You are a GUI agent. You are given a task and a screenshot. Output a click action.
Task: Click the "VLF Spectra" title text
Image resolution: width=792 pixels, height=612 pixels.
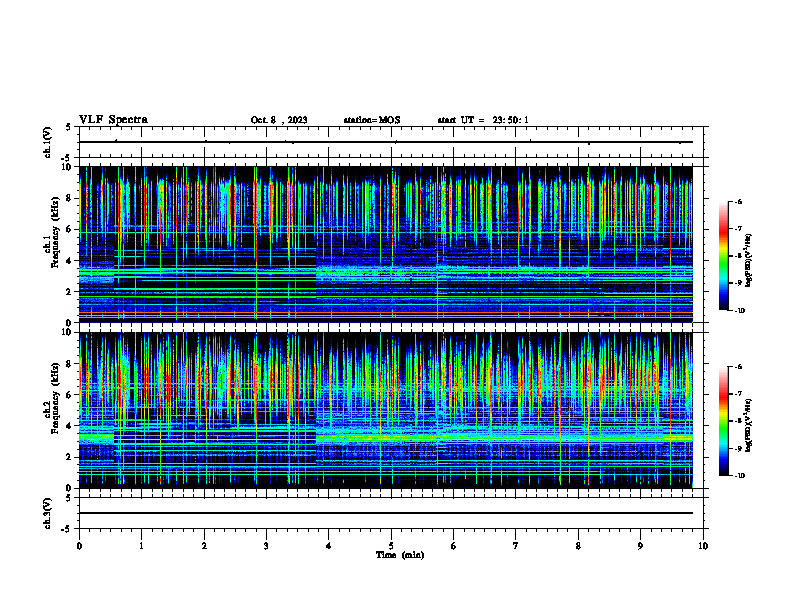[x=113, y=119]
